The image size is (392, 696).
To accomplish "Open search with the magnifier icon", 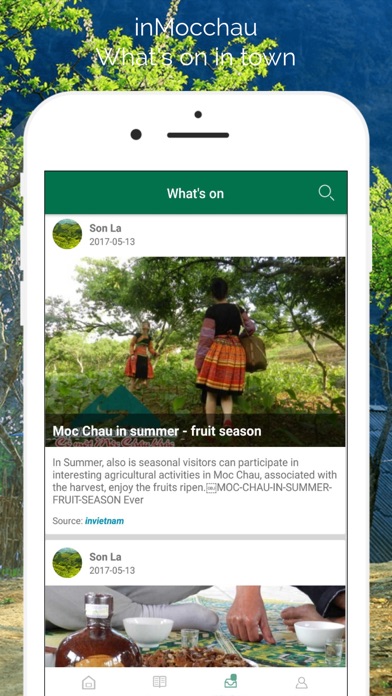I will tap(326, 193).
